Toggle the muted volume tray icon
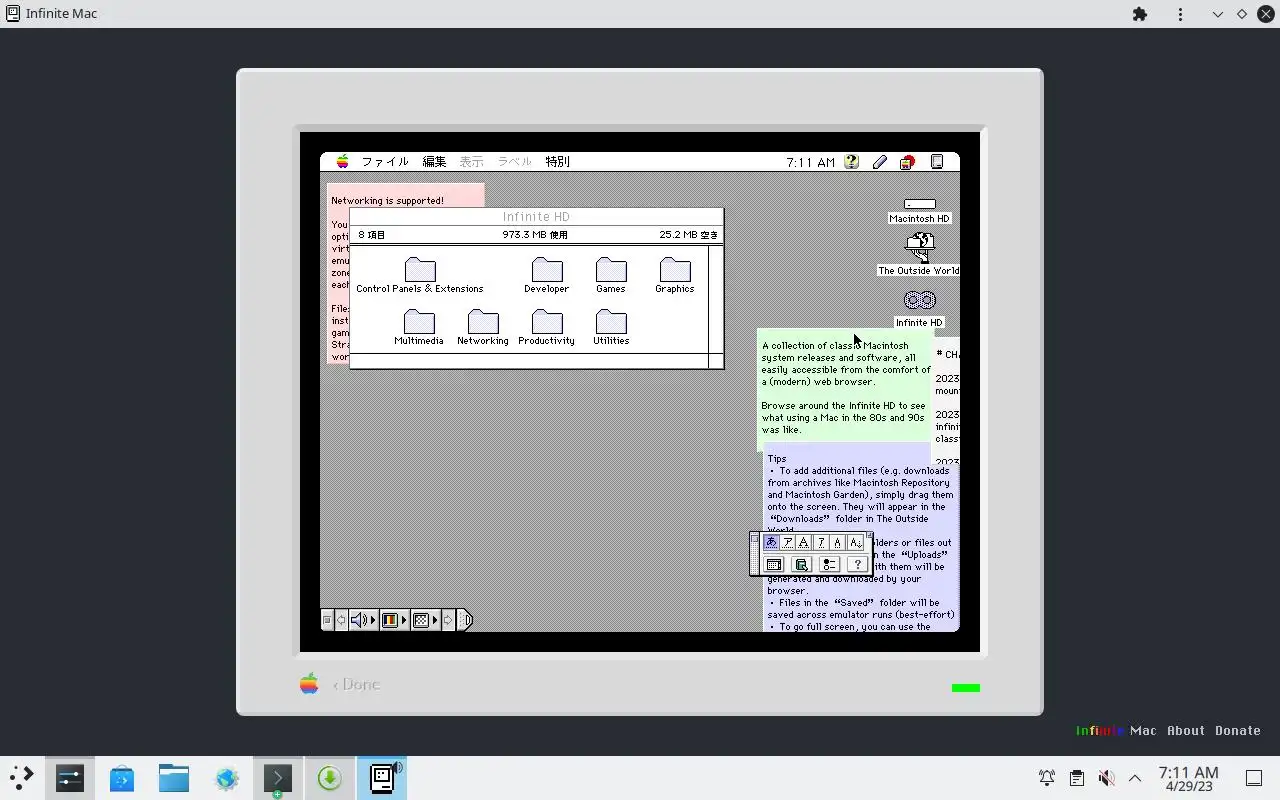Viewport: 1280px width, 800px height. click(1106, 778)
